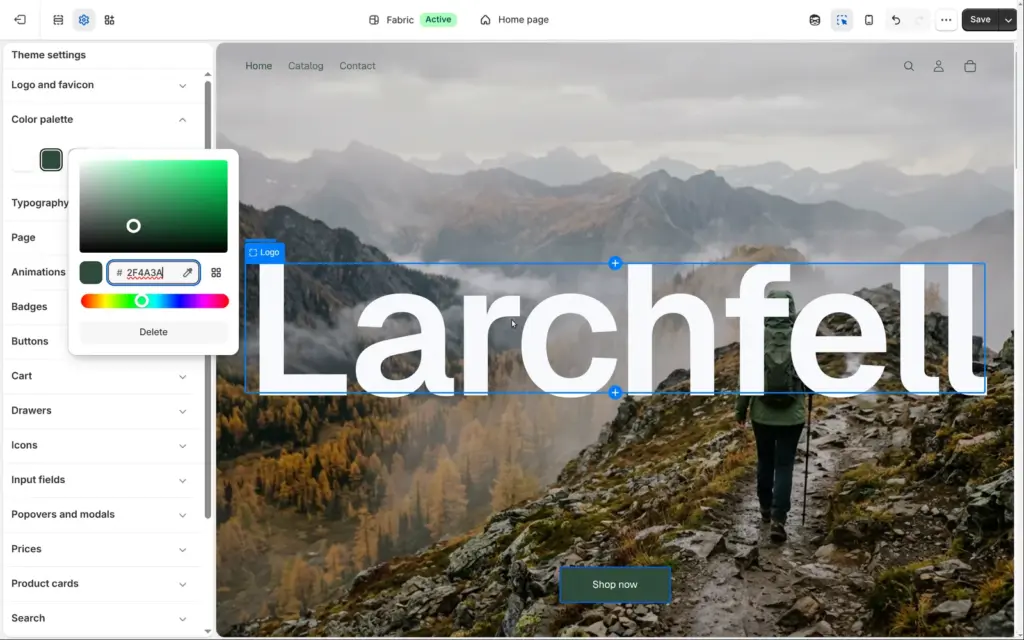Open the Apps blocks icon
Viewport: 1024px width, 640px height.
click(x=109, y=20)
